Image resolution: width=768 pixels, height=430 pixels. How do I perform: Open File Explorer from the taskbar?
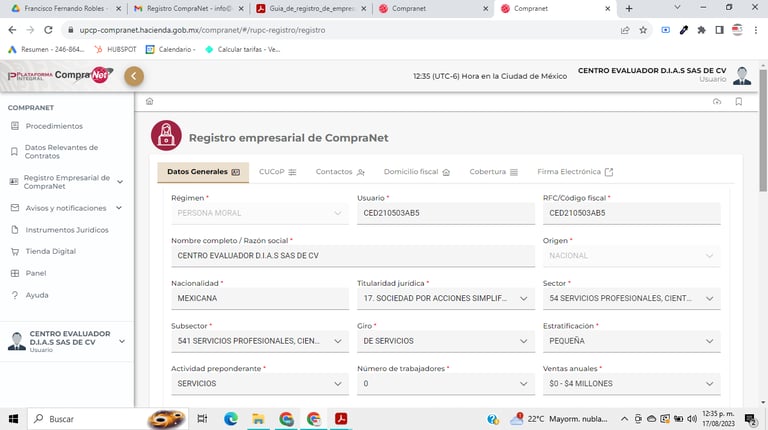pos(258,419)
